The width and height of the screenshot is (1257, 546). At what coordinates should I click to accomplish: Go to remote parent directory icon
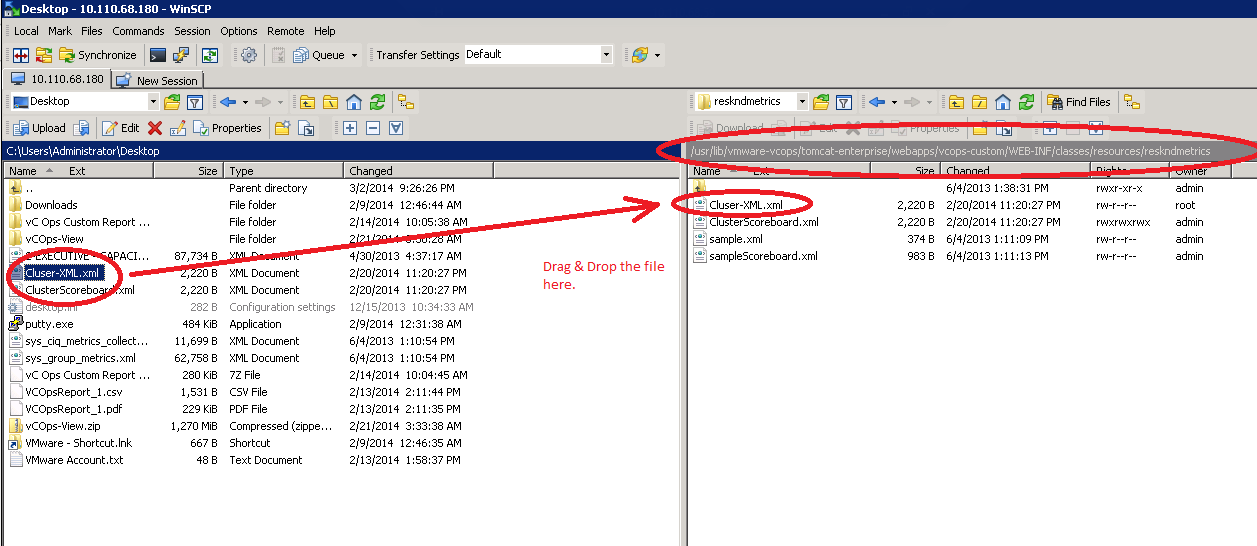956,102
